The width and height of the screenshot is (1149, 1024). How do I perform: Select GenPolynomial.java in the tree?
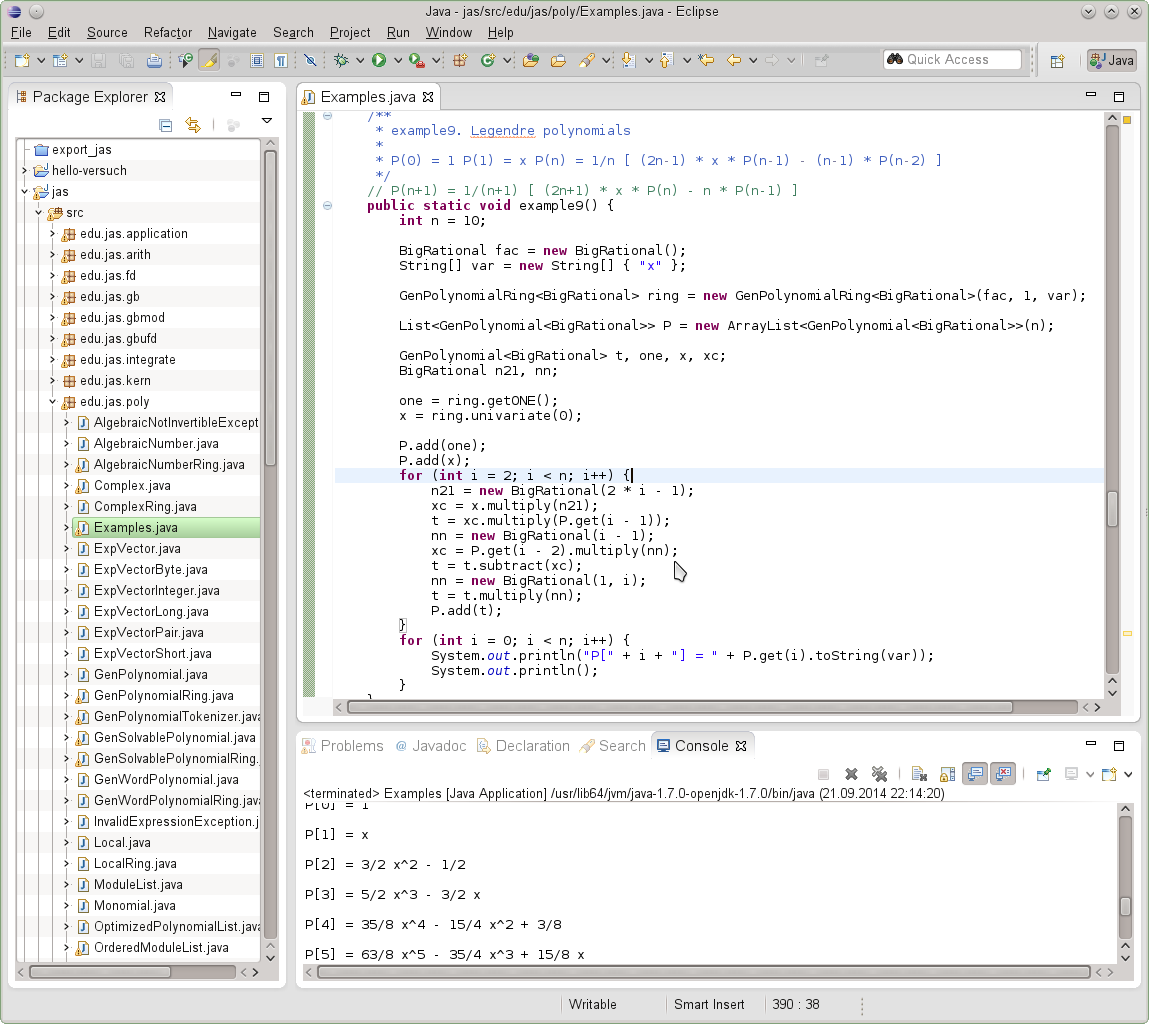[150, 674]
